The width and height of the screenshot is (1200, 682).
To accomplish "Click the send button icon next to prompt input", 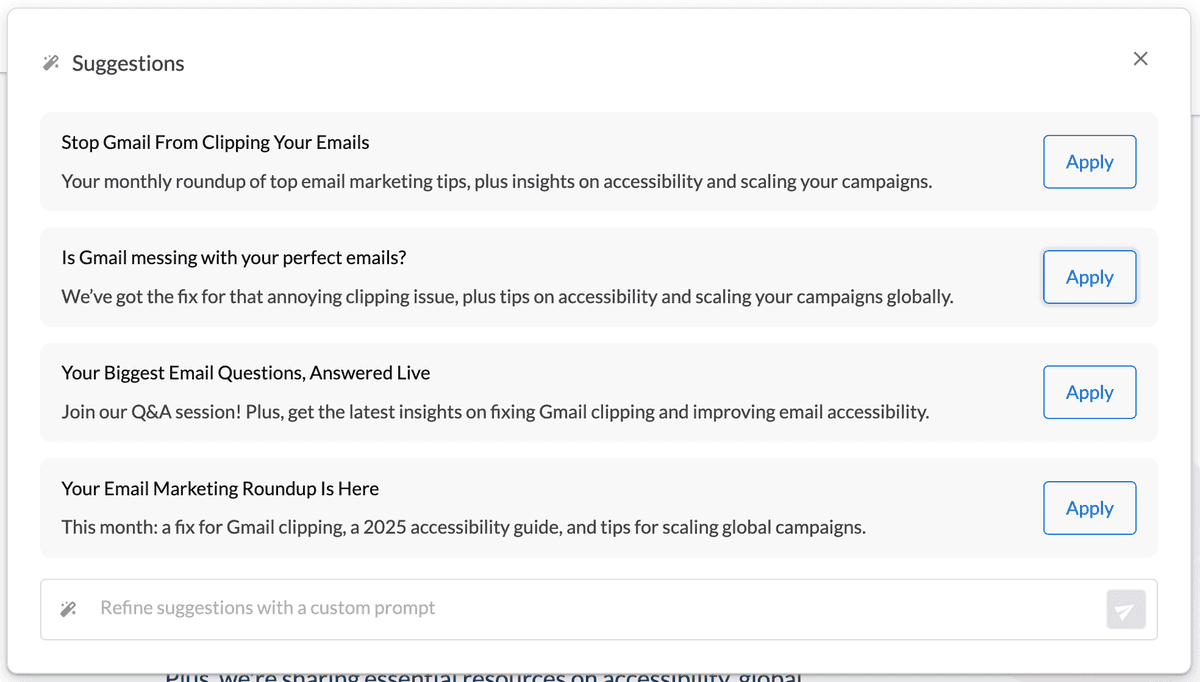I will tap(1126, 609).
